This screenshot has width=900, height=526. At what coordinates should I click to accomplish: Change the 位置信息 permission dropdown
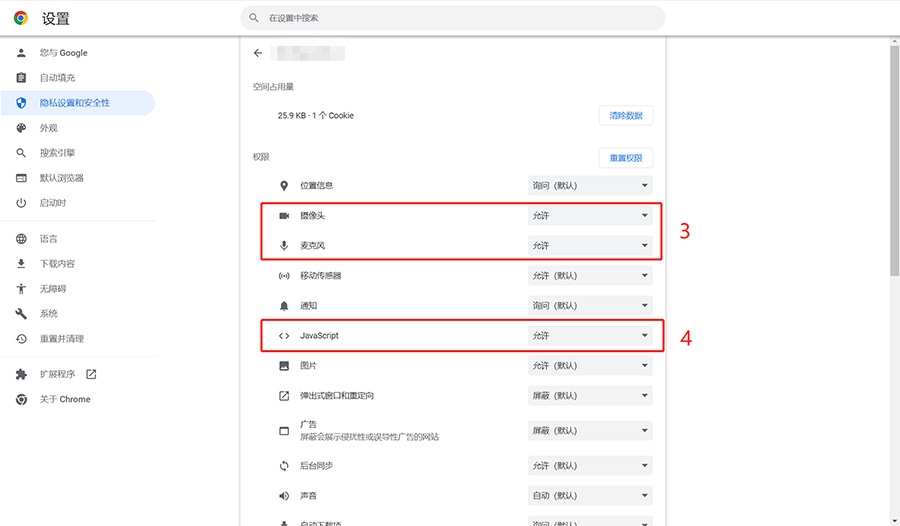point(590,186)
